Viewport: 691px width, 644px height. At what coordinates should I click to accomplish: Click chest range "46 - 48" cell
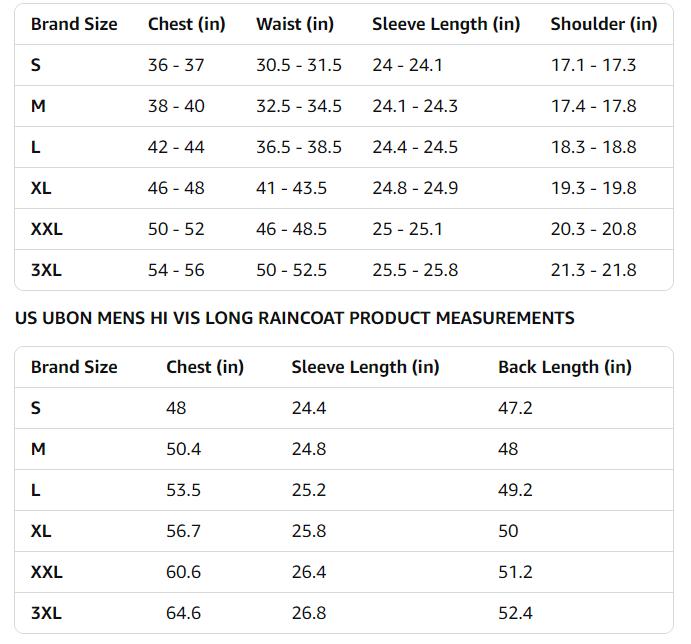click(x=176, y=188)
